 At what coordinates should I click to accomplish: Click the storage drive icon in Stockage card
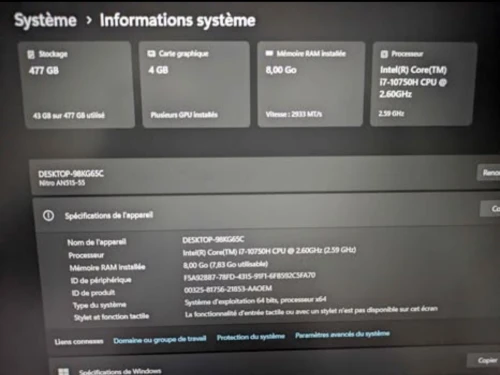click(31, 54)
